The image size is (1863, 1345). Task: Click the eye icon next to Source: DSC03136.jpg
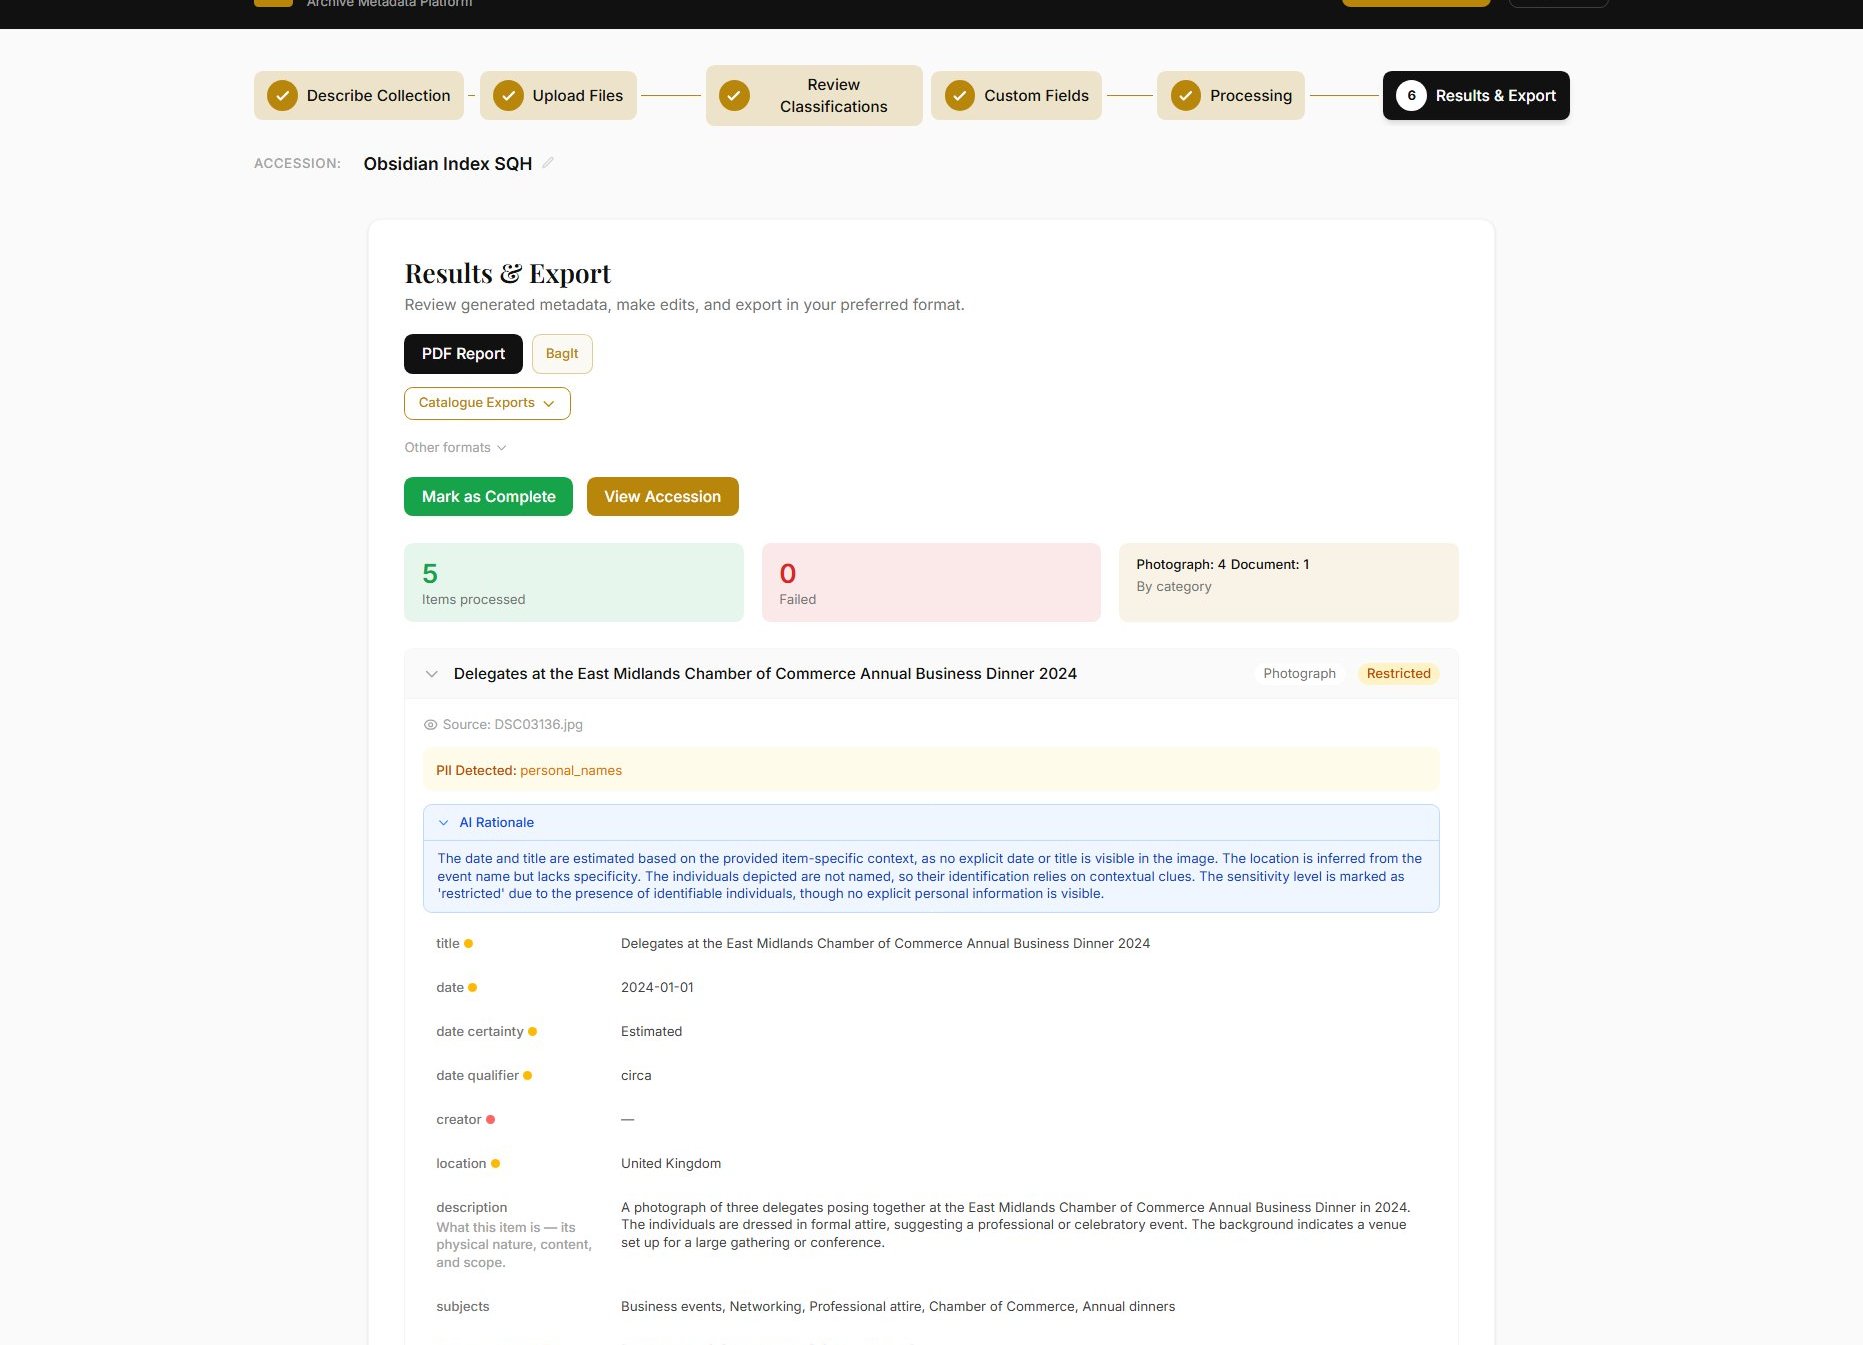pyautogui.click(x=430, y=725)
